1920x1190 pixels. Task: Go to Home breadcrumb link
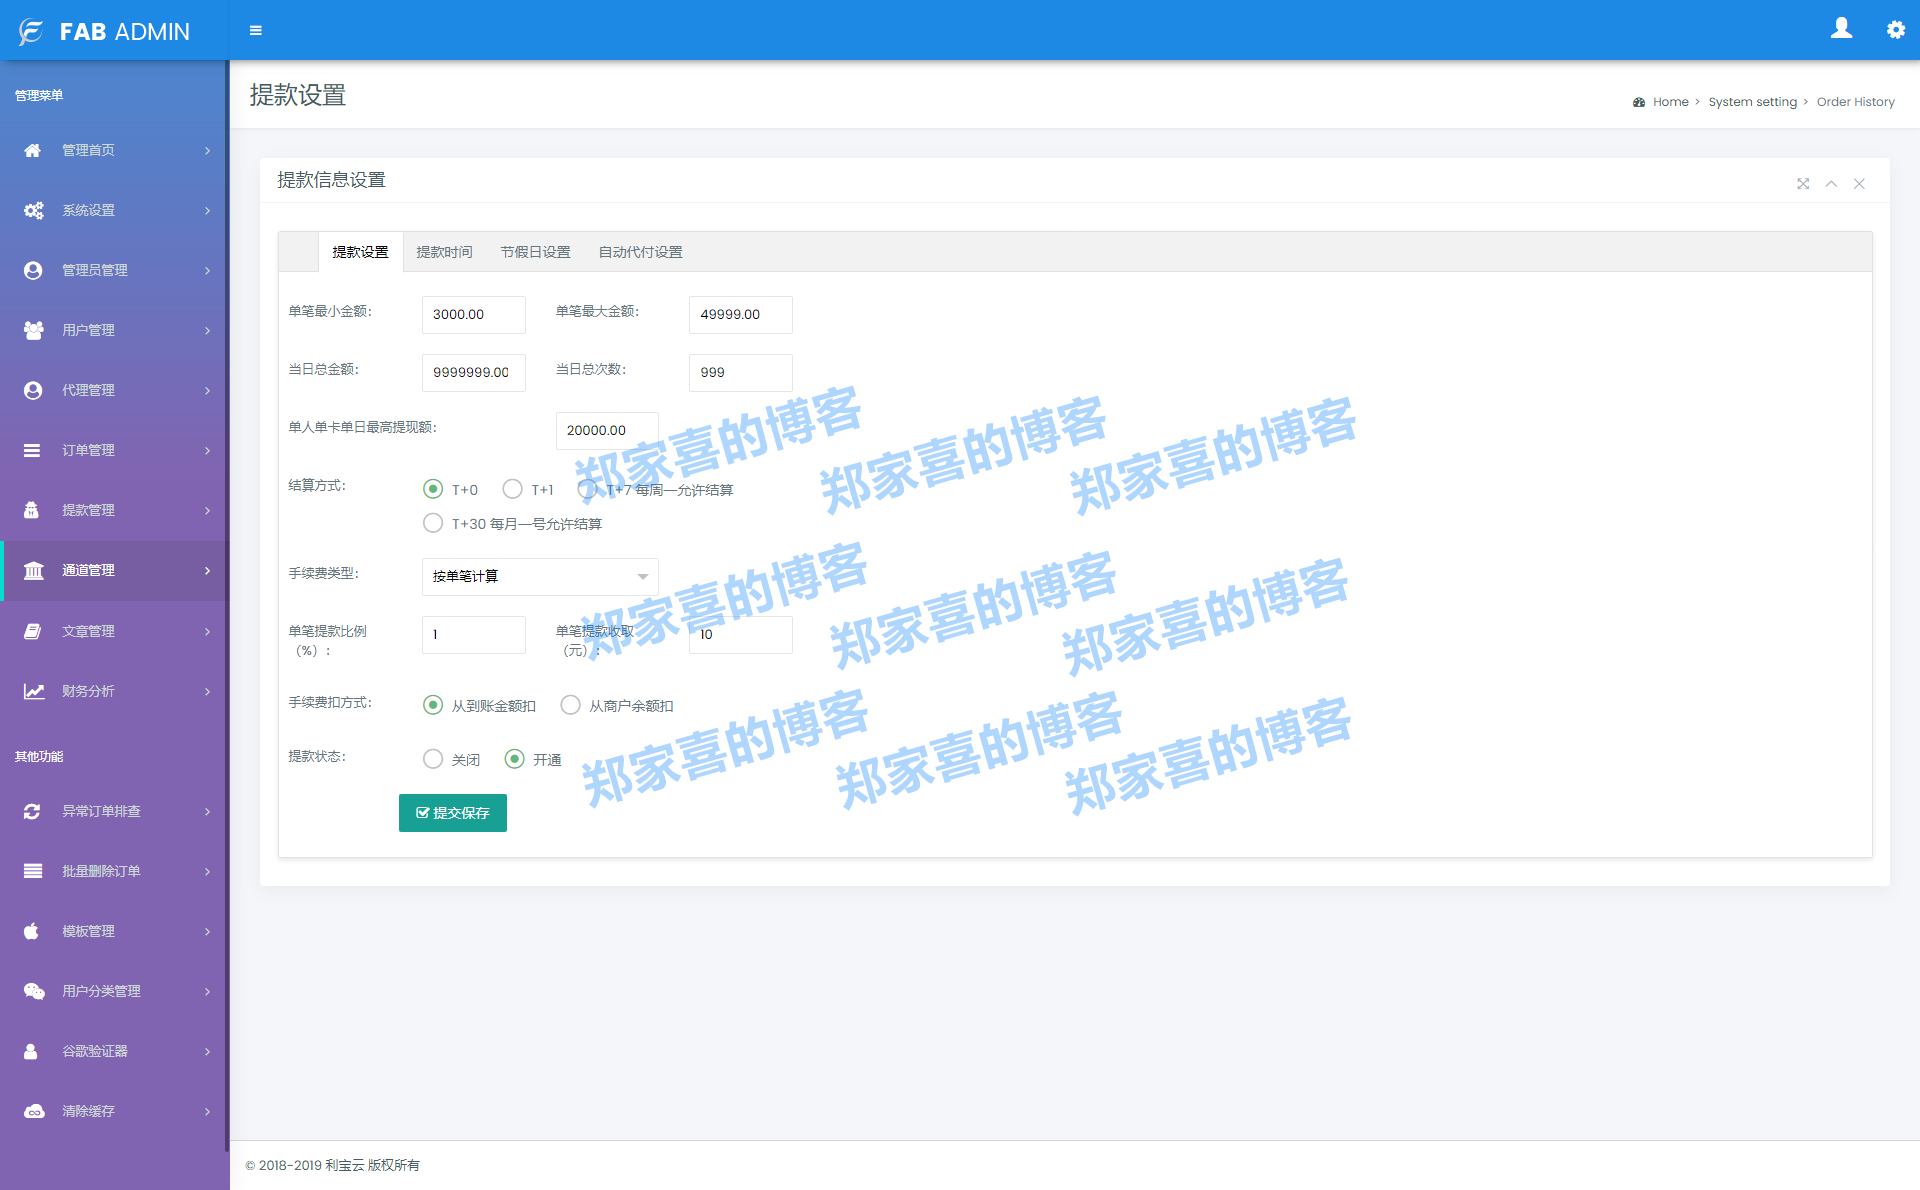click(x=1670, y=102)
